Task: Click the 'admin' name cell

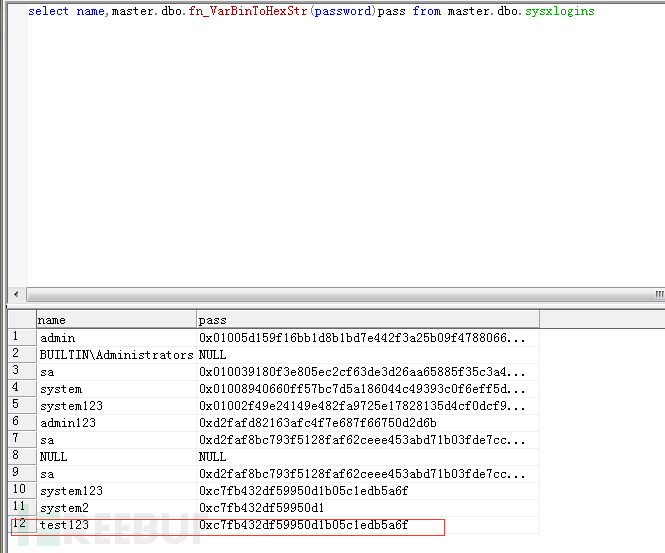Action: [57, 338]
